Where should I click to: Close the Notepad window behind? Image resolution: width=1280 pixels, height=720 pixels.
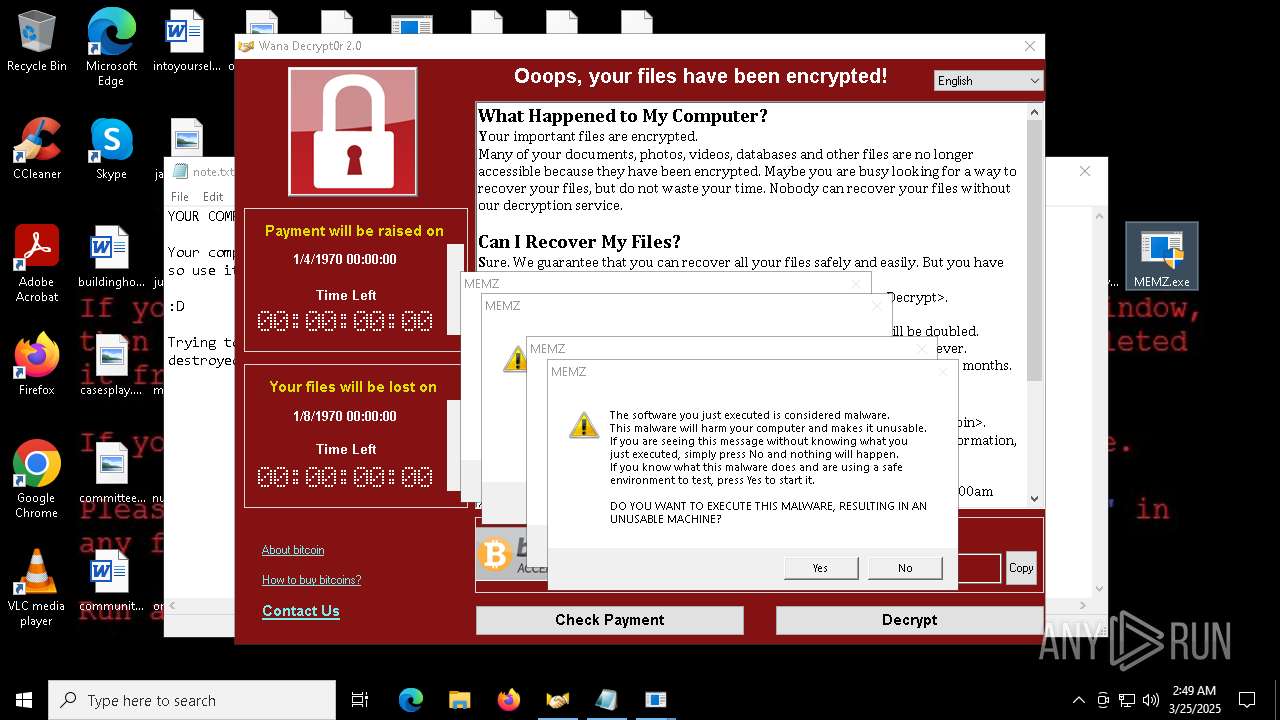coord(1085,171)
